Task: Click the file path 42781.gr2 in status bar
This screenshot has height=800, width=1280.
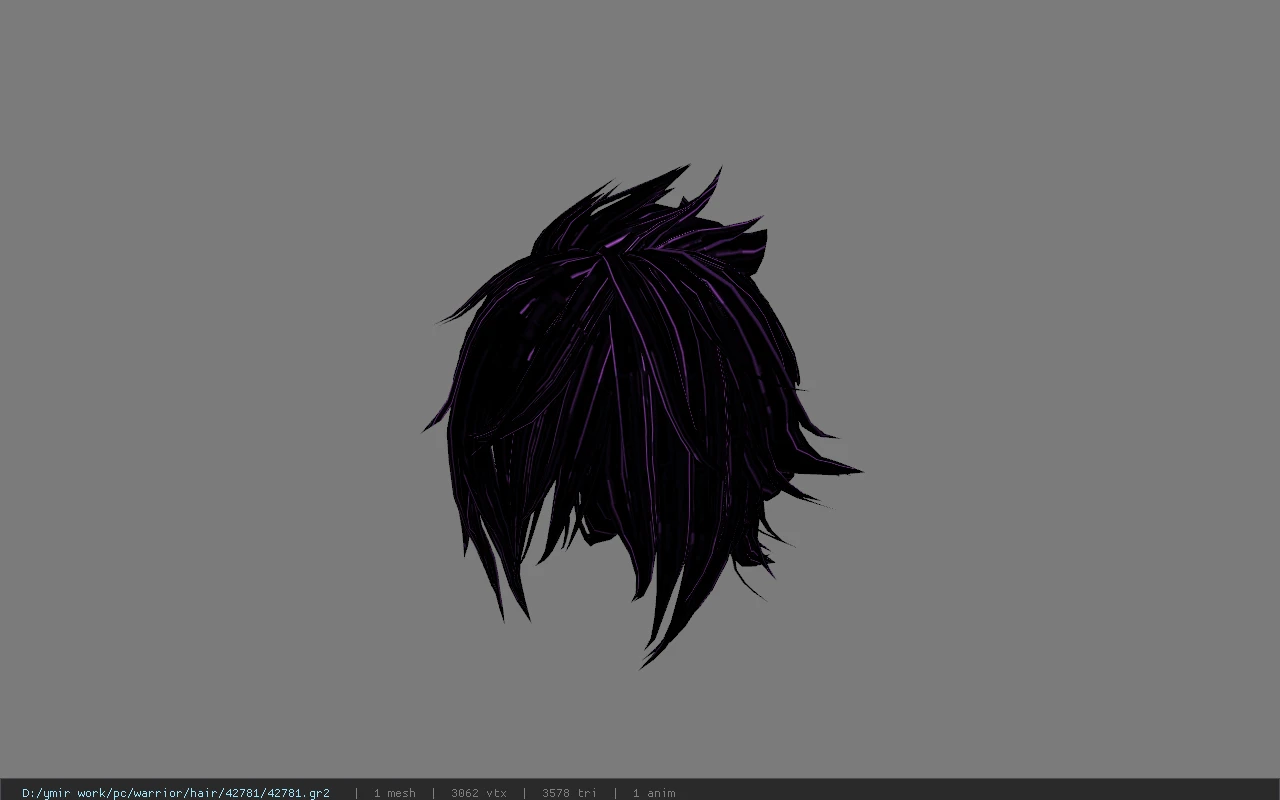Action: [176, 793]
